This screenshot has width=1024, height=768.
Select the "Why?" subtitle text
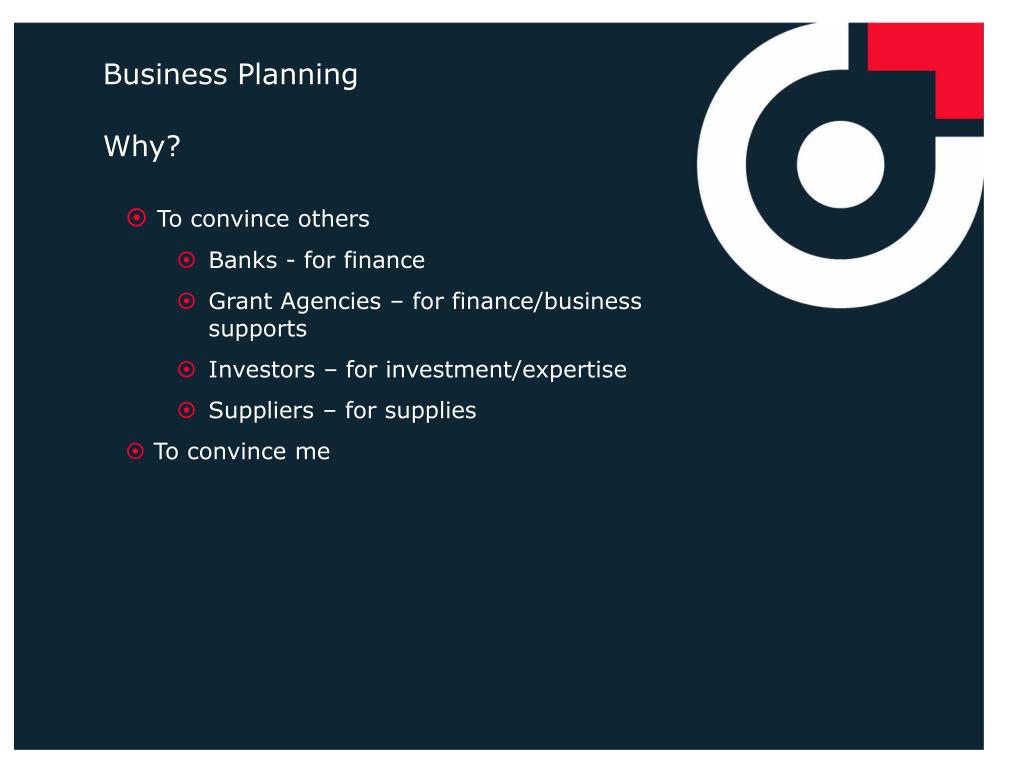(142, 146)
